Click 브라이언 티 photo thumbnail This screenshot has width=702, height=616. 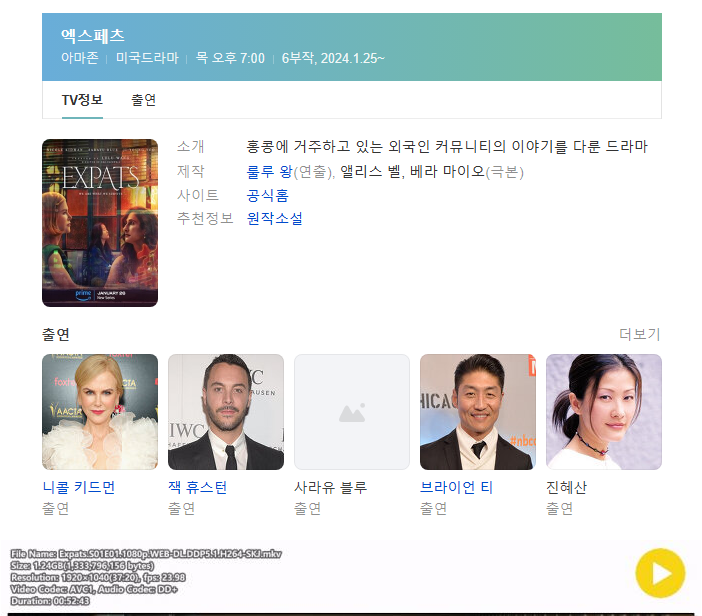click(478, 412)
